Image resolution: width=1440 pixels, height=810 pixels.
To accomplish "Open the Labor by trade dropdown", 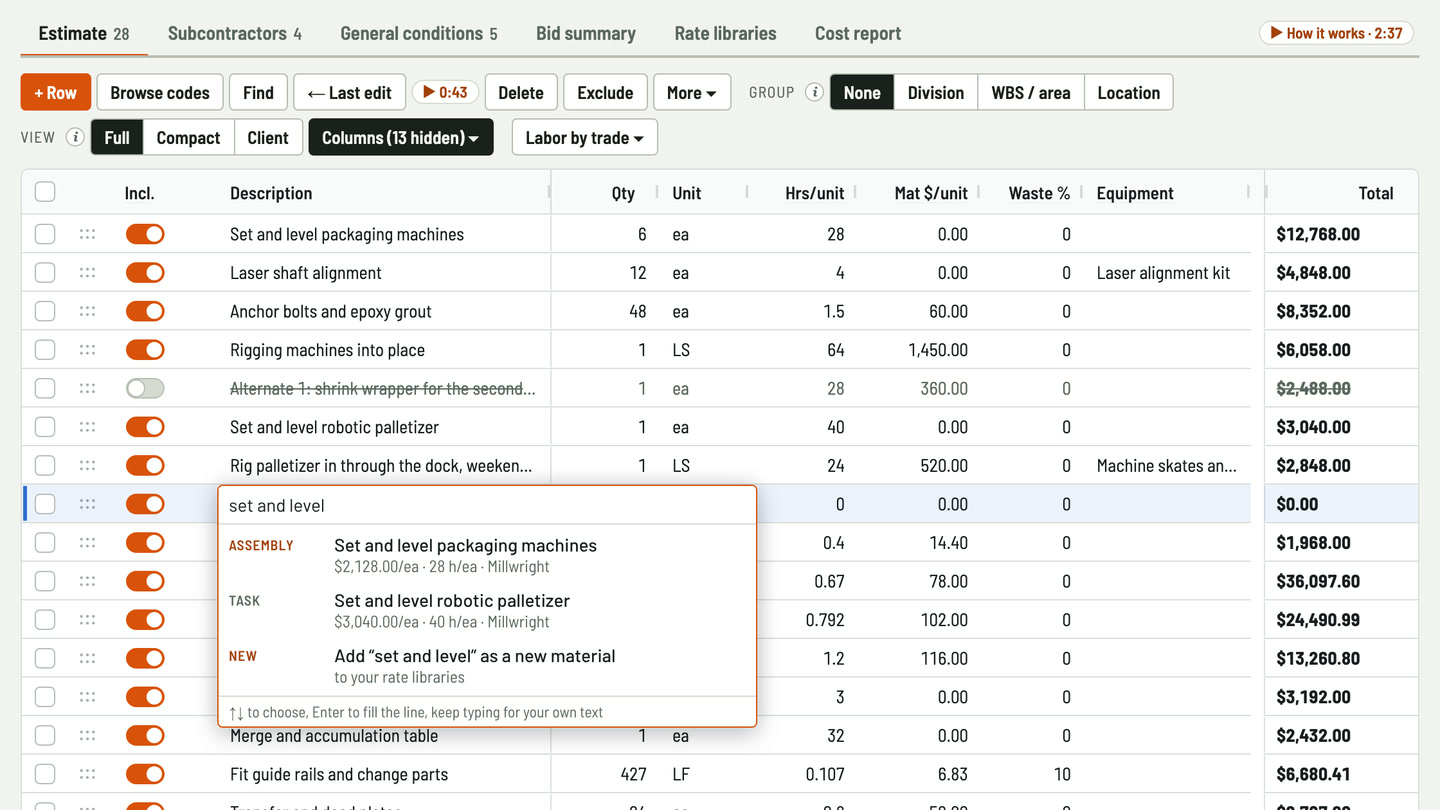I will 585,137.
